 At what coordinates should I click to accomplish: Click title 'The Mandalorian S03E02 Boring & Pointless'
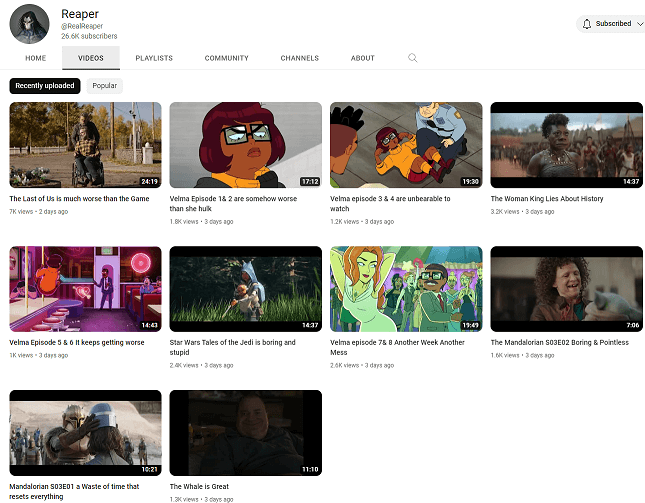click(559, 342)
